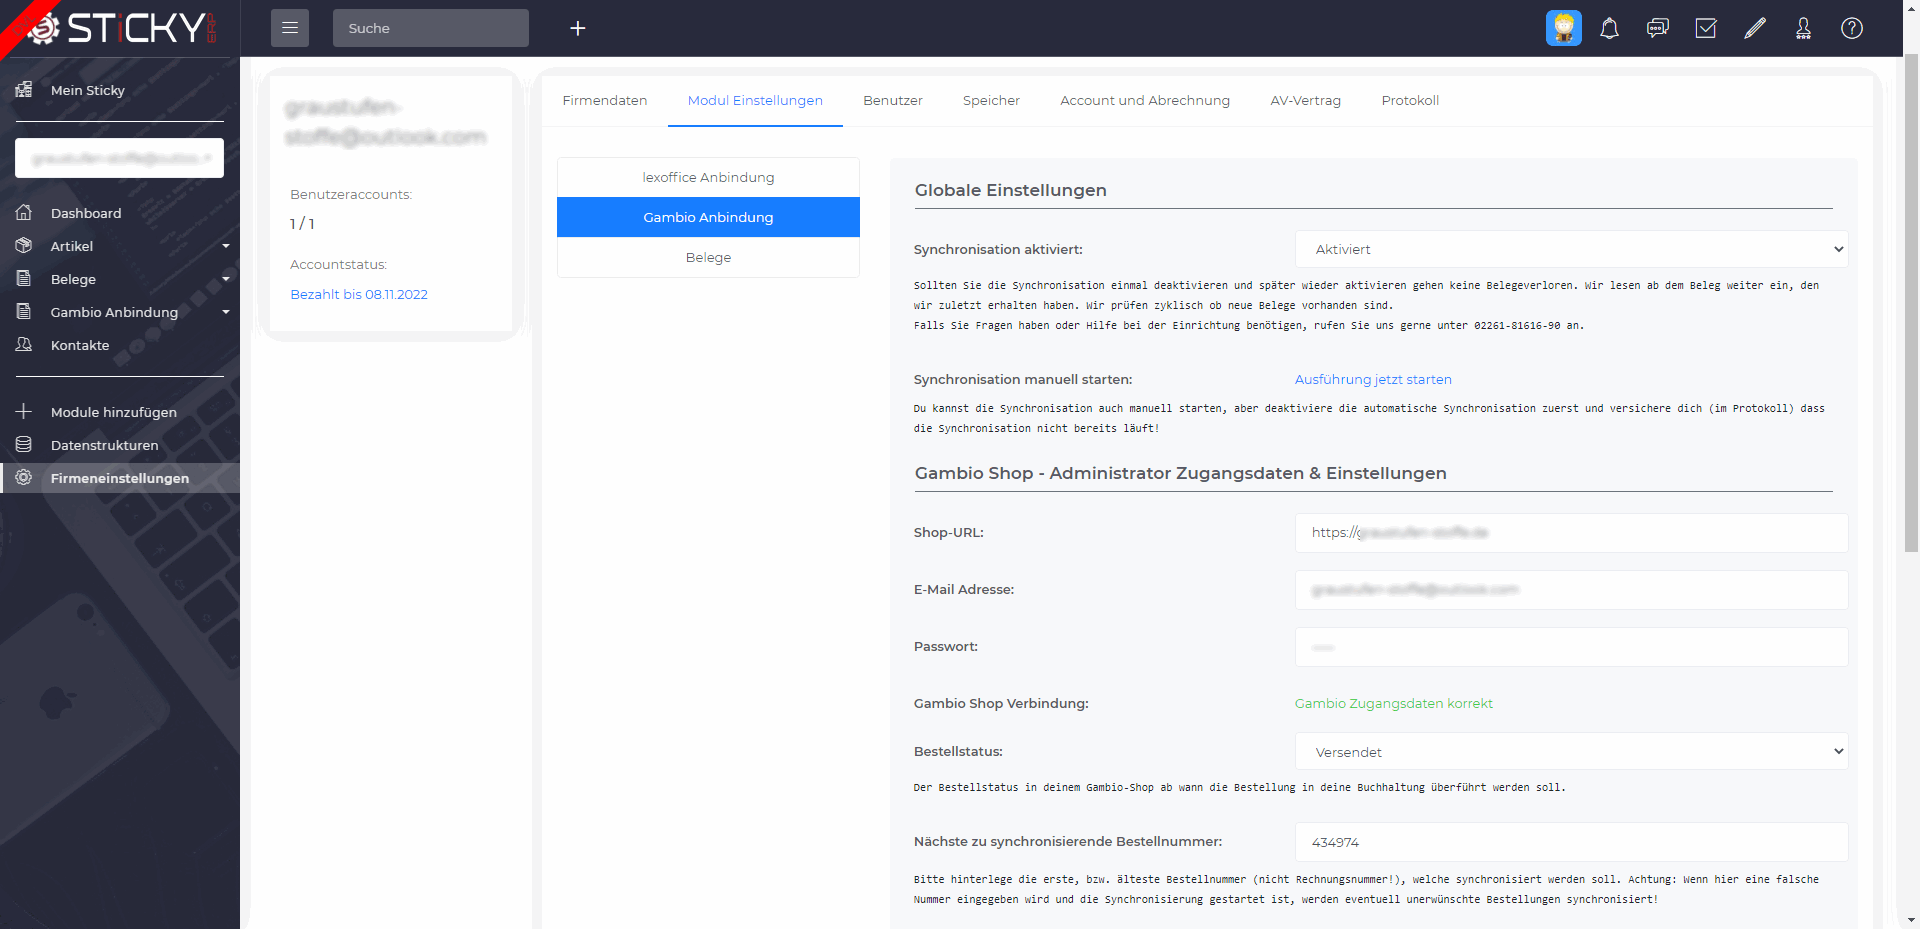
Task: Expand the Belege sidebar submenu
Action: coord(120,279)
